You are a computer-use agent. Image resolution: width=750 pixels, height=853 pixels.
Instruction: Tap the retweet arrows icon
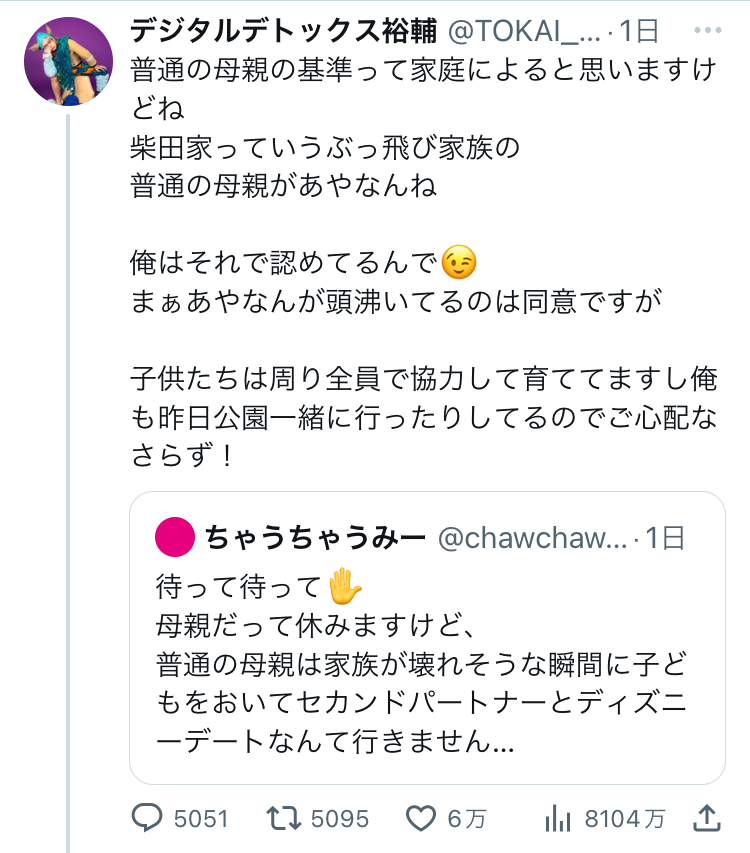click(x=285, y=819)
